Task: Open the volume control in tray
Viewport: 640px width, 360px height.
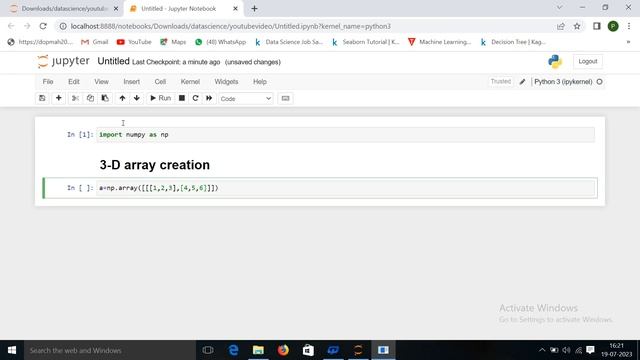Action: point(566,350)
